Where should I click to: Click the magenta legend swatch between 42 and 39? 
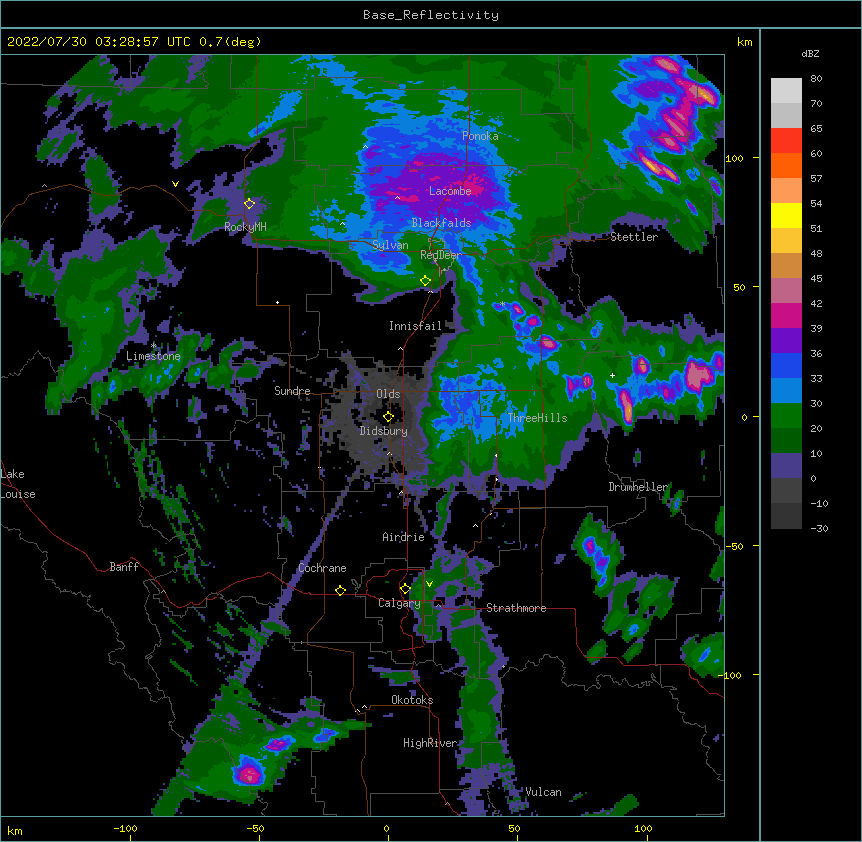pyautogui.click(x=786, y=316)
